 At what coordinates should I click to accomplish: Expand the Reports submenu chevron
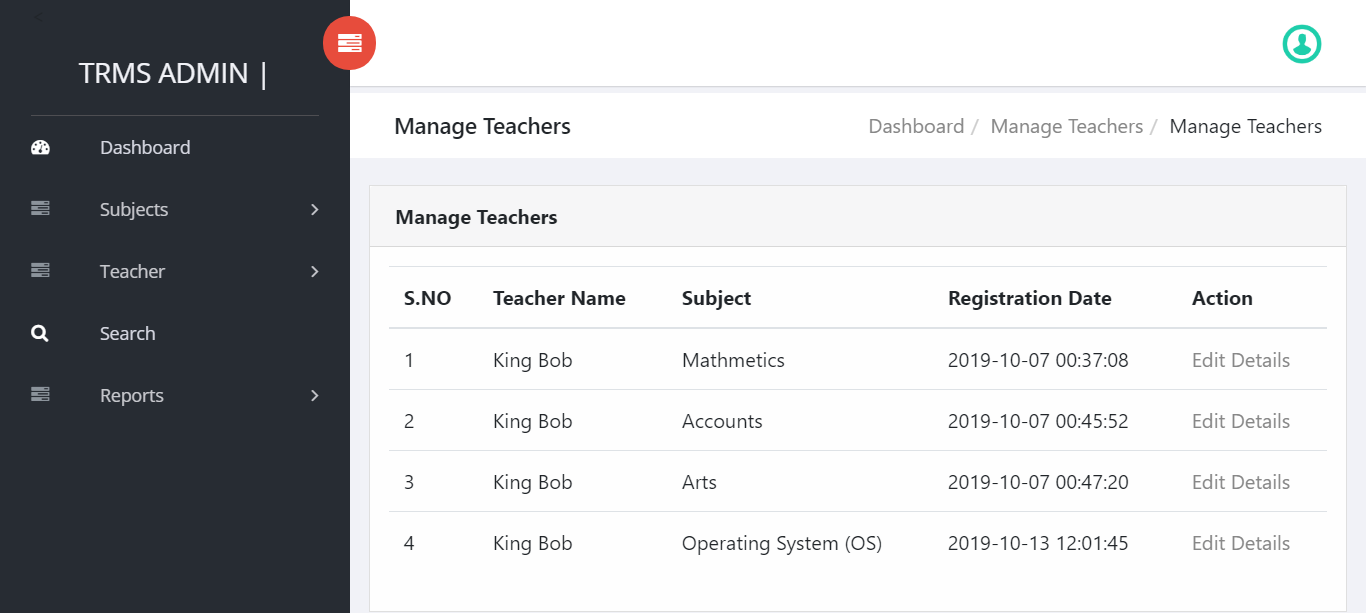tap(314, 395)
